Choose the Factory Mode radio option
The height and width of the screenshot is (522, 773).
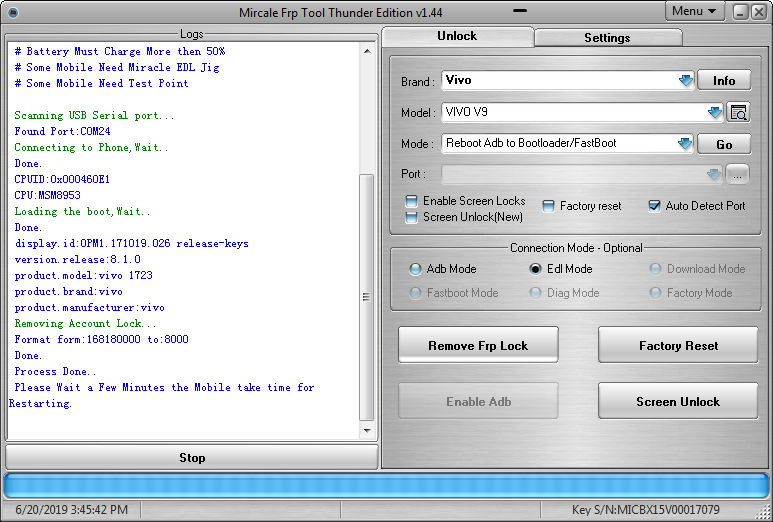click(x=655, y=293)
